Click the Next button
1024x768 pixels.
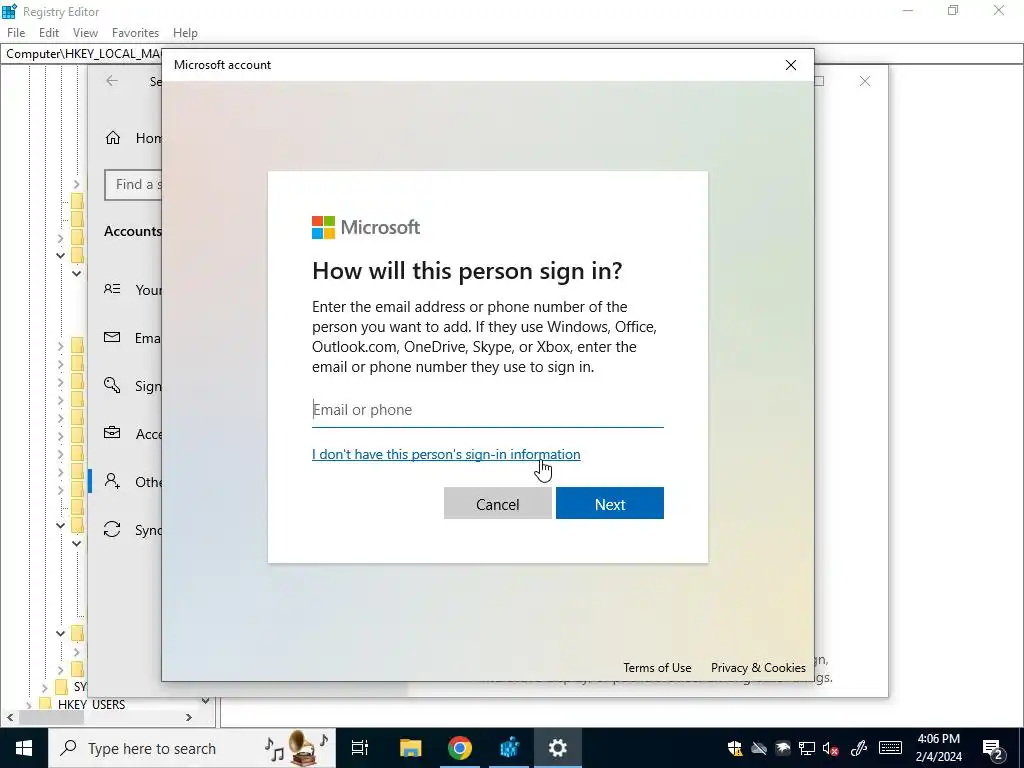point(609,504)
